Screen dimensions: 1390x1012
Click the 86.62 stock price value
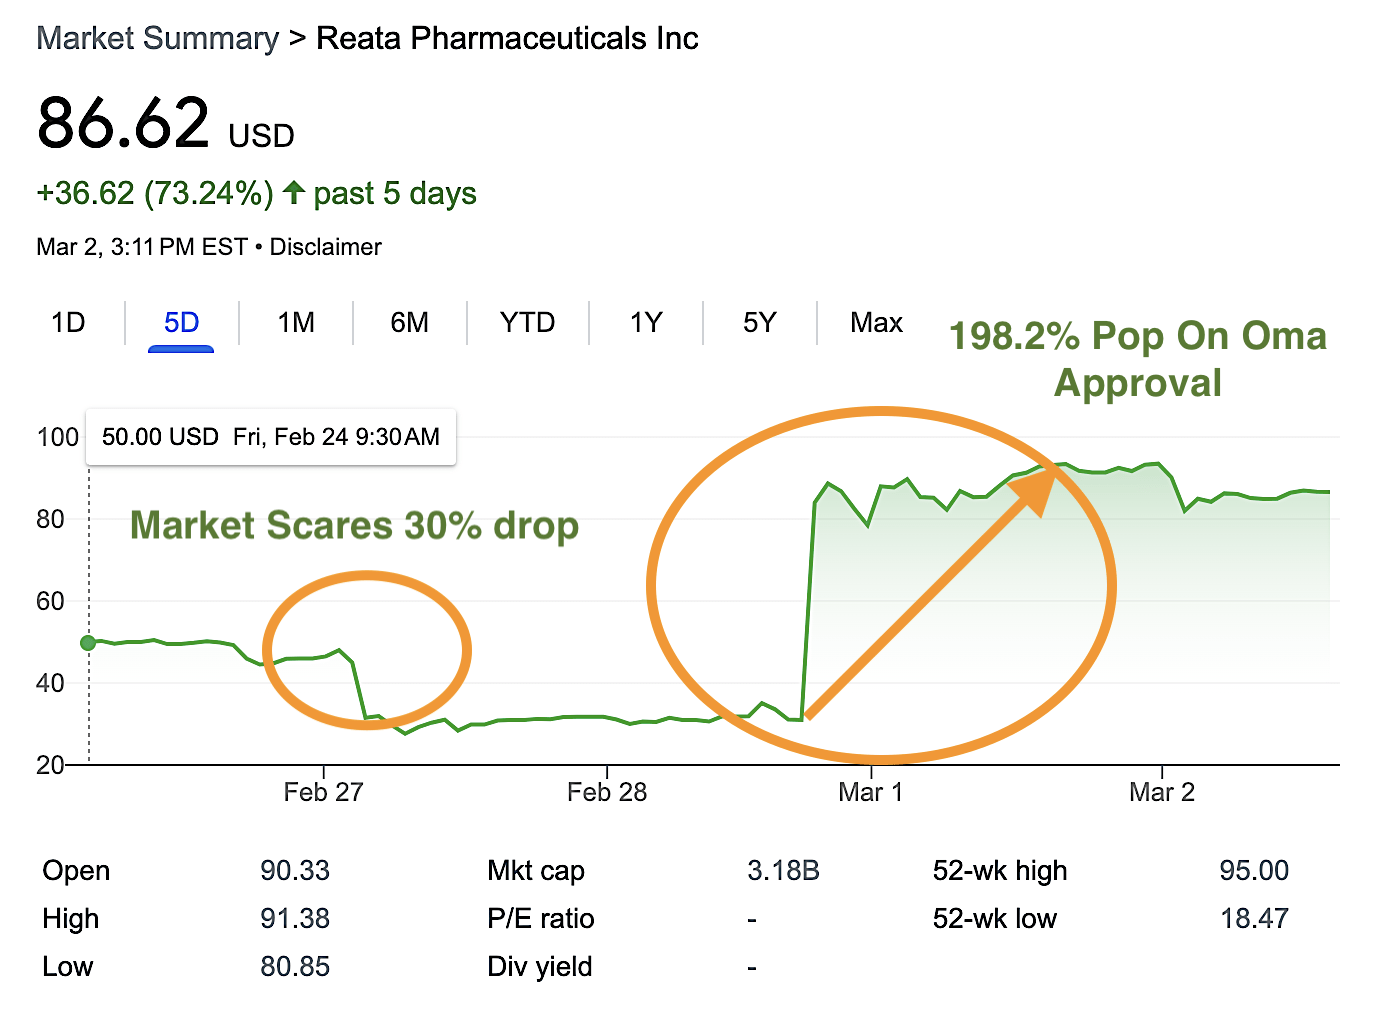pos(123,123)
